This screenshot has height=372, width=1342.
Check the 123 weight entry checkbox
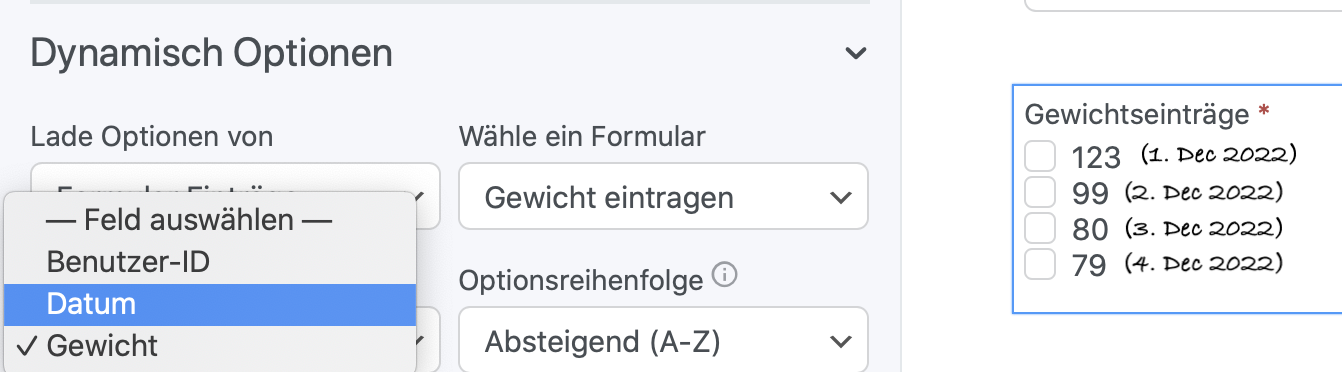pyautogui.click(x=1041, y=157)
